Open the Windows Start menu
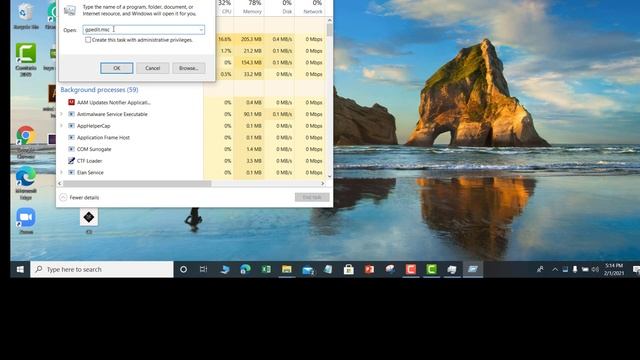640x360 pixels. point(20,269)
